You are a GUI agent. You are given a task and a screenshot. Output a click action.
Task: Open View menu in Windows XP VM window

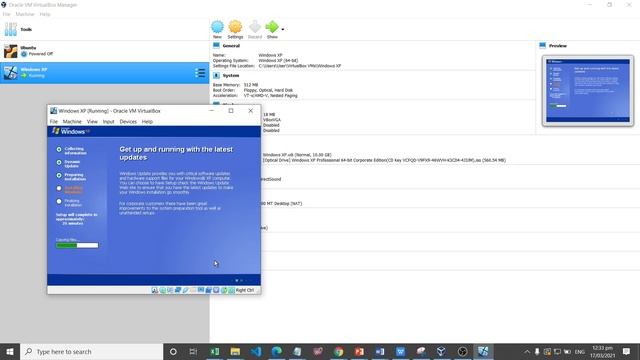coord(92,122)
